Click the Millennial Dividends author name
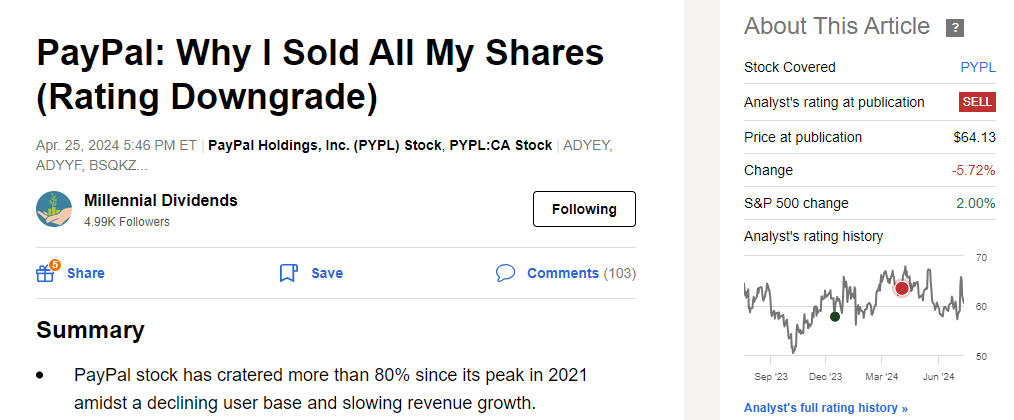The image size is (1014, 420). coord(161,200)
